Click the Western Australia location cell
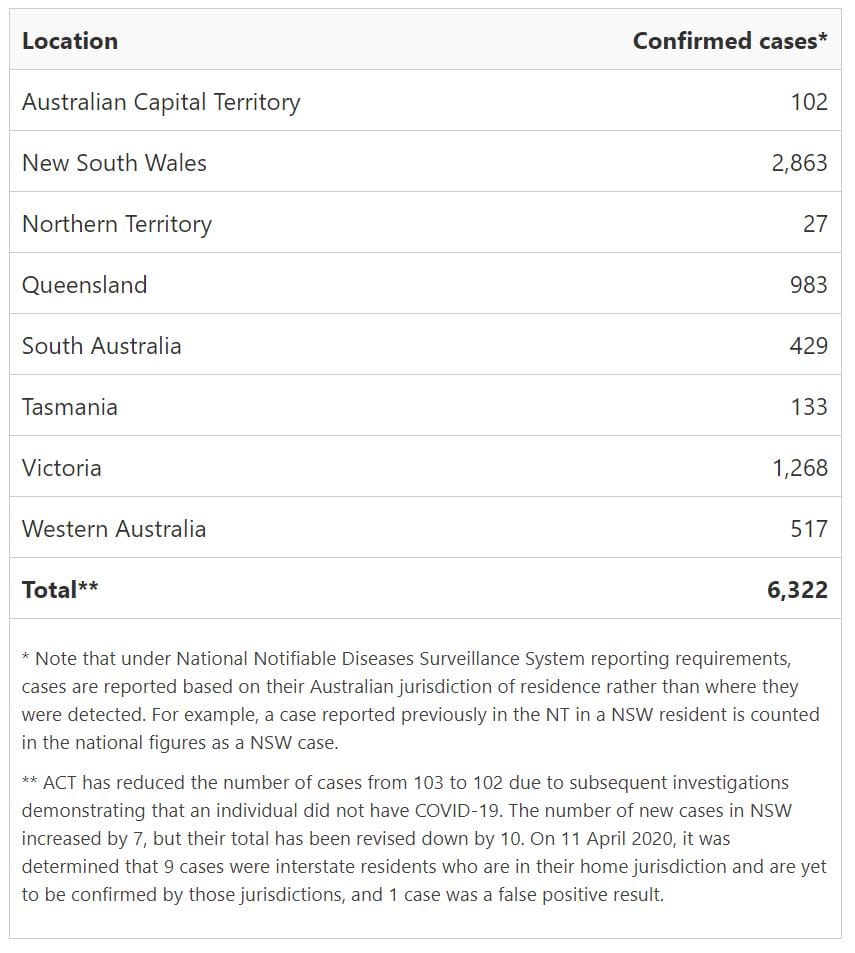 point(114,529)
